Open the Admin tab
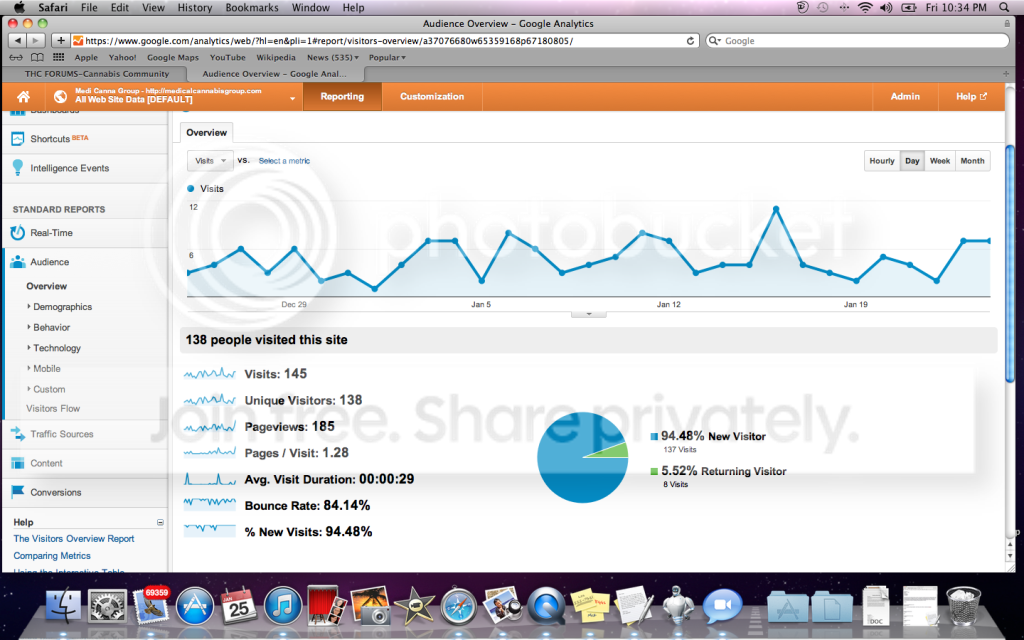This screenshot has height=640, width=1024. [x=905, y=96]
